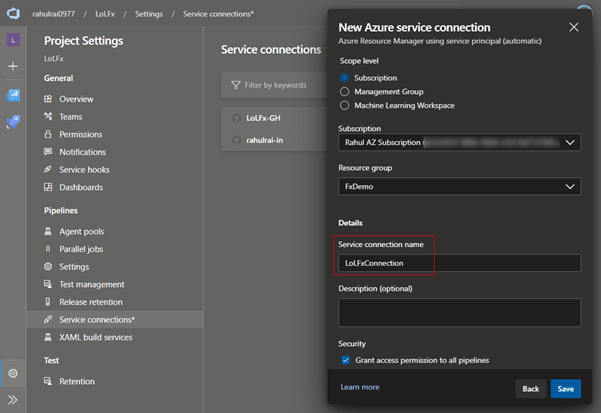The width and height of the screenshot is (601, 413).
Task: Select the LoLFx-GH service connection
Action: pyautogui.click(x=263, y=118)
